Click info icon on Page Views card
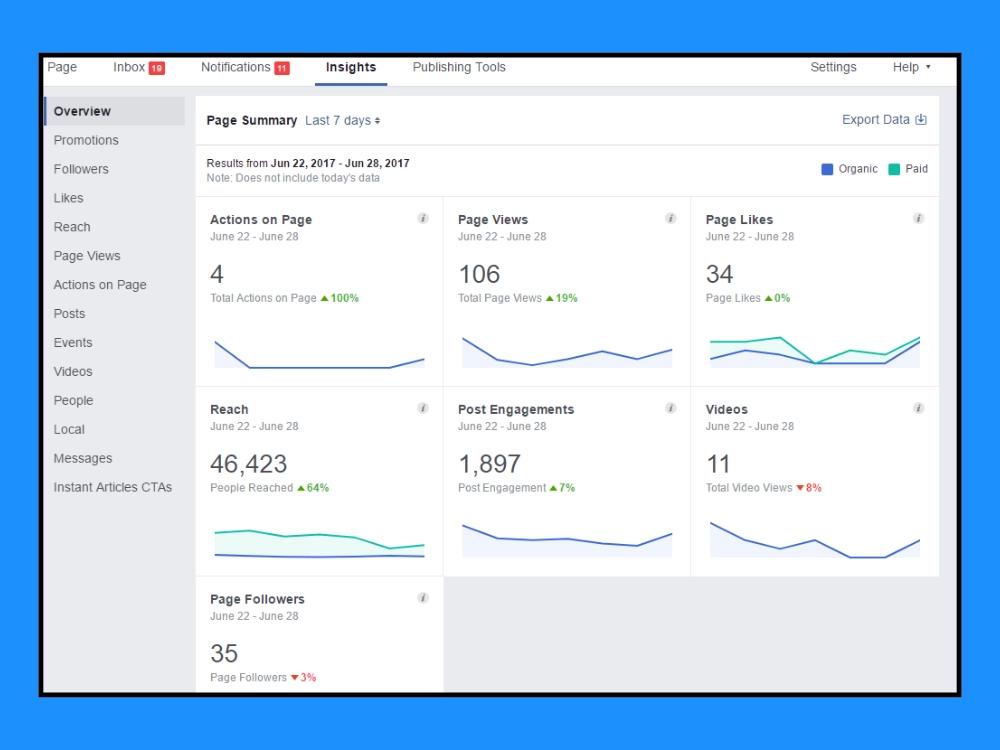1000x750 pixels. 670,219
